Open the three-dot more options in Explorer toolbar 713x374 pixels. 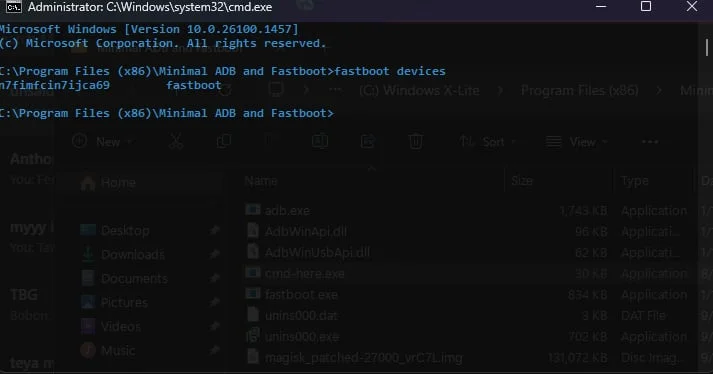coord(650,142)
